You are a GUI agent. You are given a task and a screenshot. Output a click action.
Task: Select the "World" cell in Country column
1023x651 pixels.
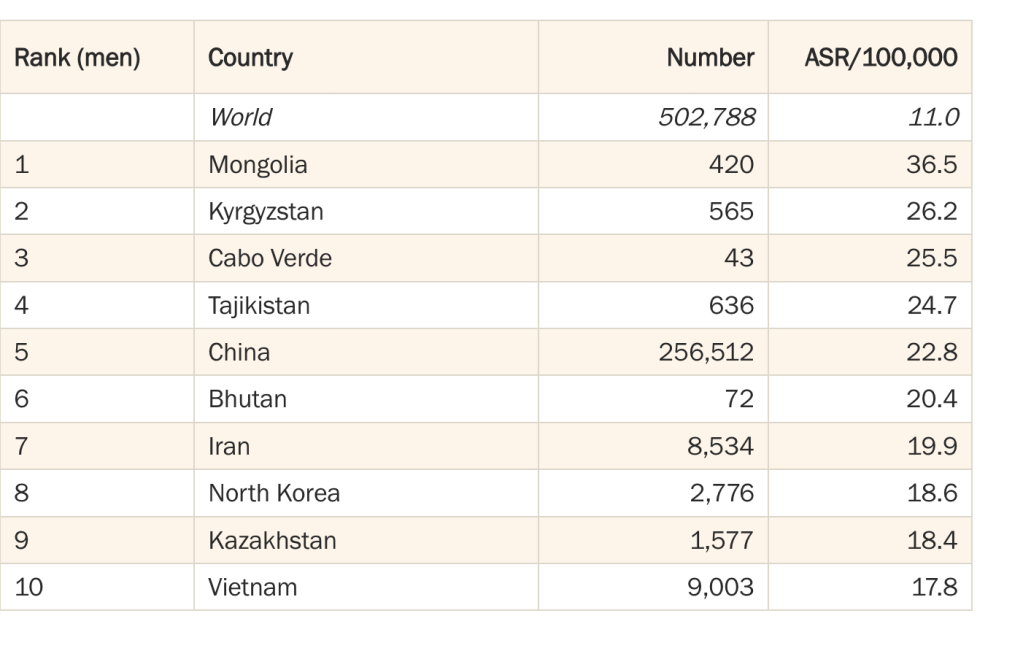(241, 118)
